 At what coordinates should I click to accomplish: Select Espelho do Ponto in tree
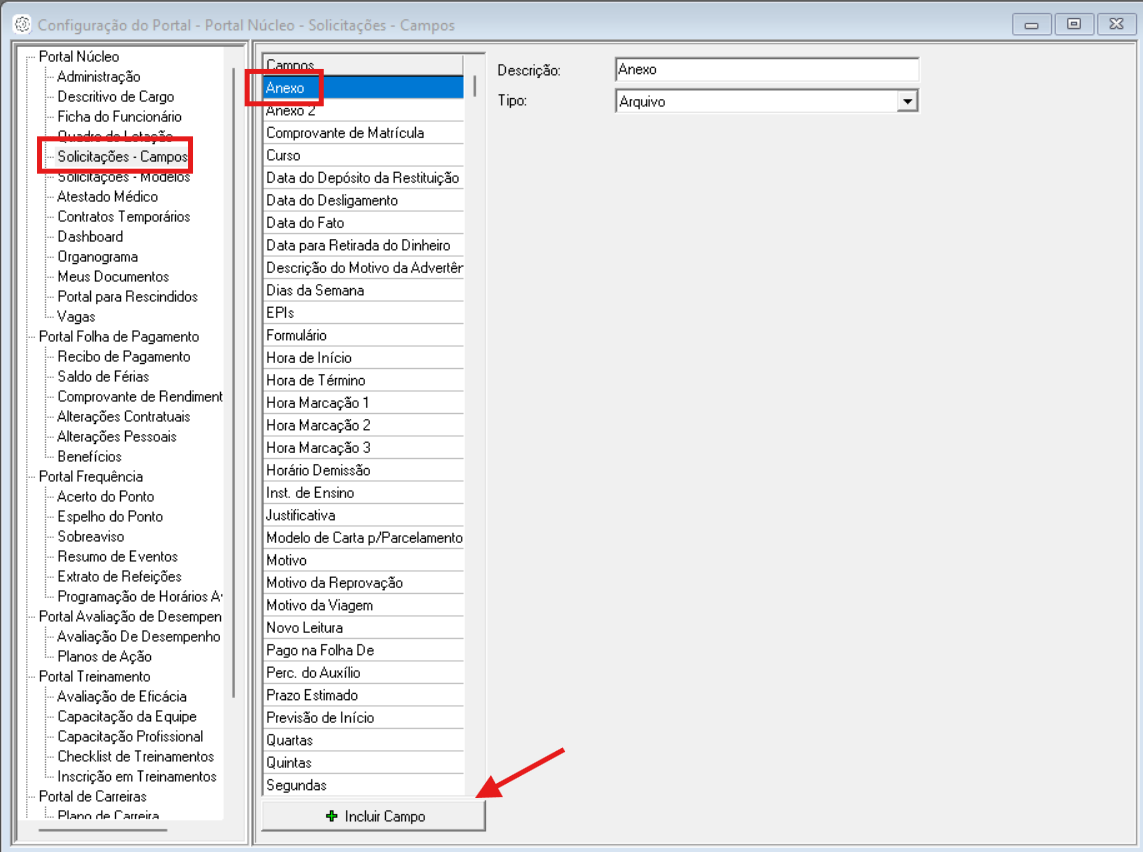[110, 517]
